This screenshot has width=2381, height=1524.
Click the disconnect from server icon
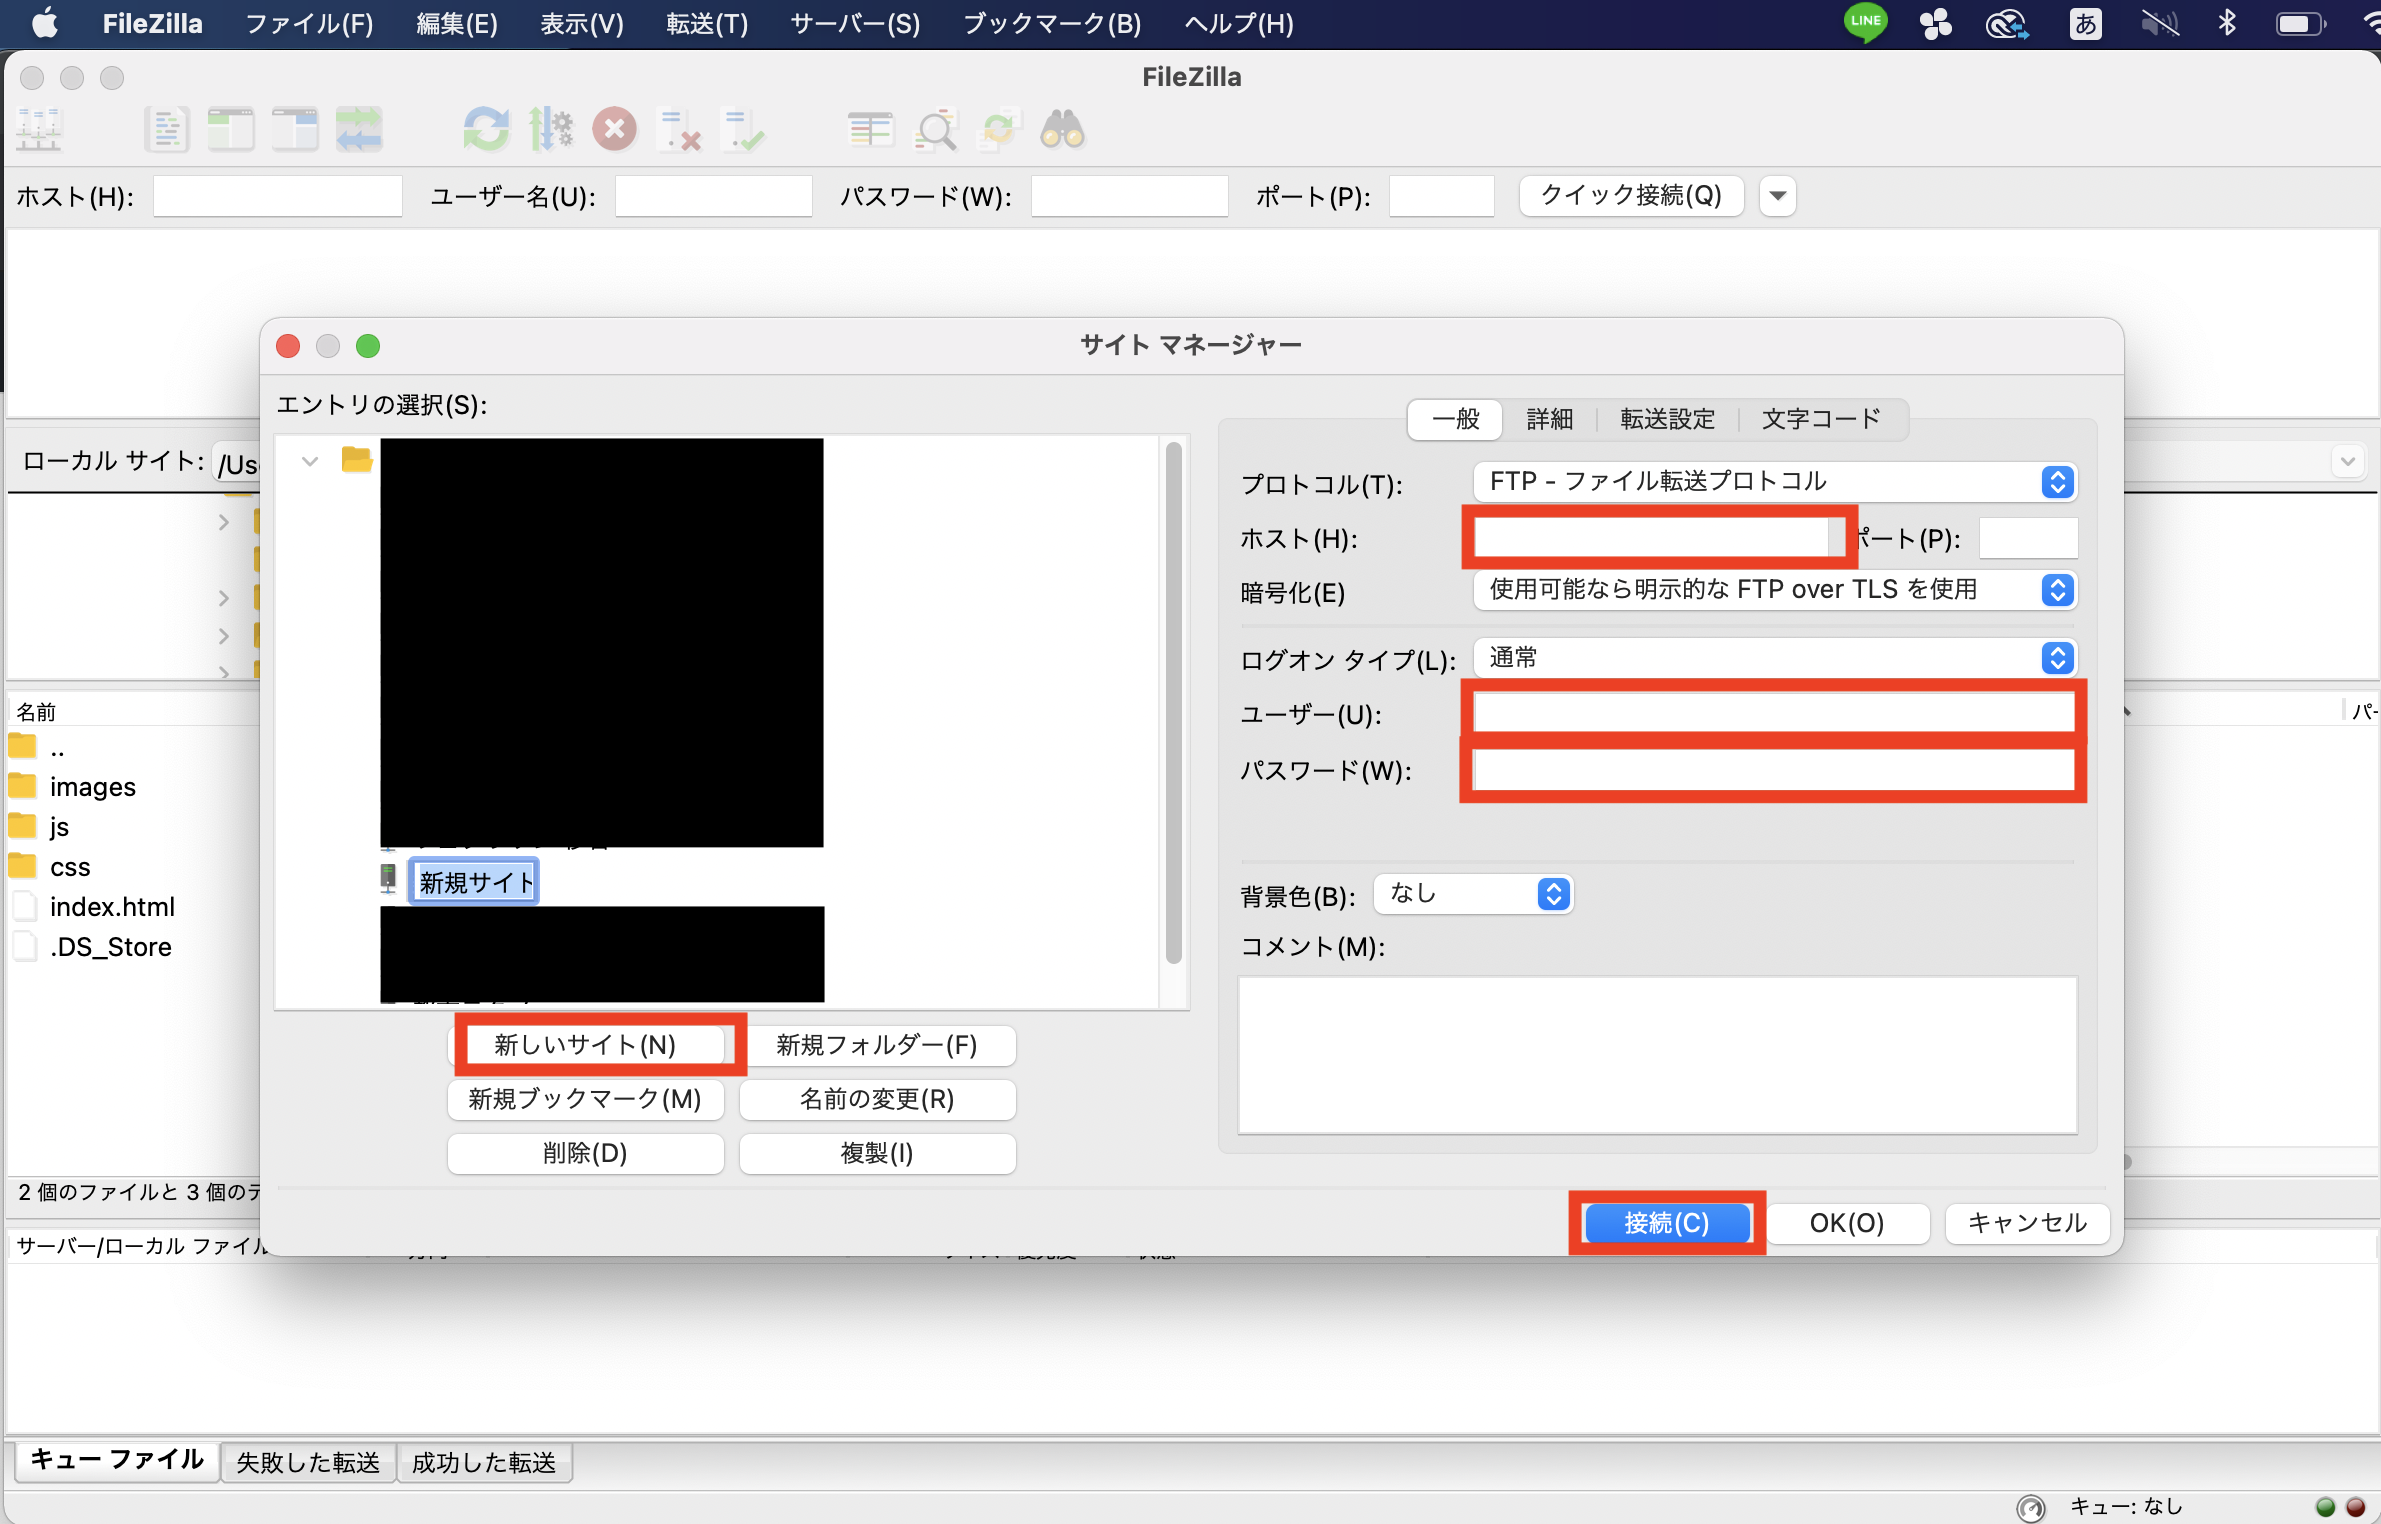tap(679, 130)
